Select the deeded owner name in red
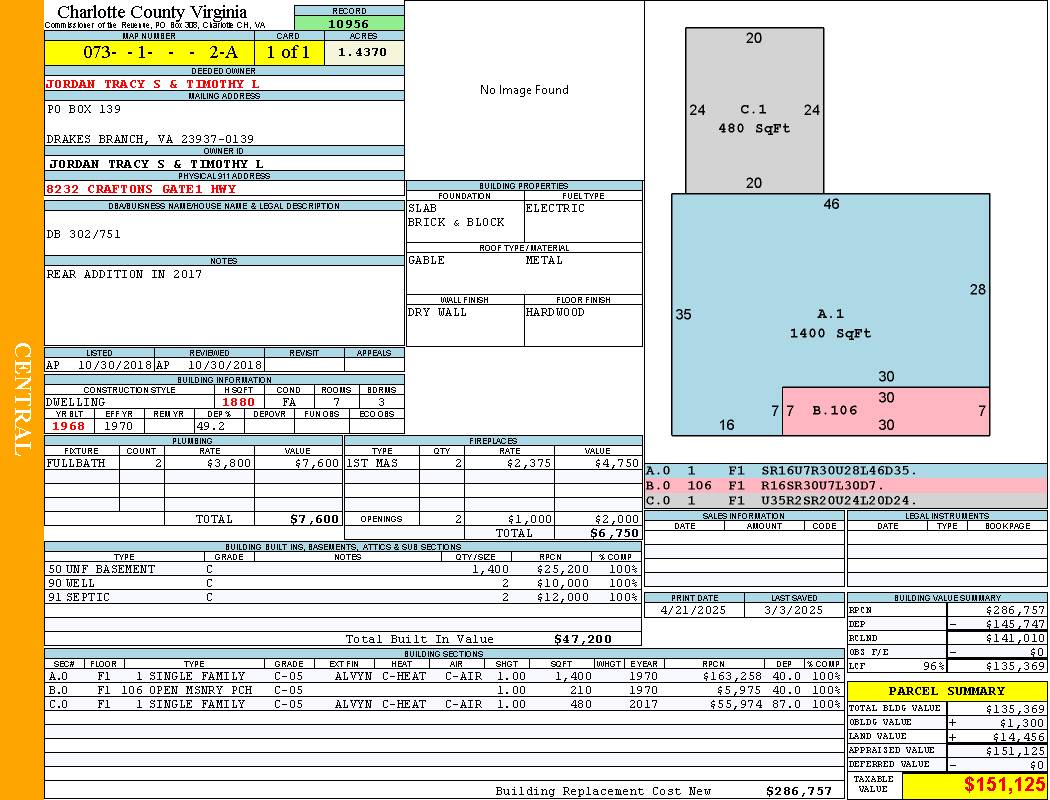The width and height of the screenshot is (1050, 800). (152, 84)
